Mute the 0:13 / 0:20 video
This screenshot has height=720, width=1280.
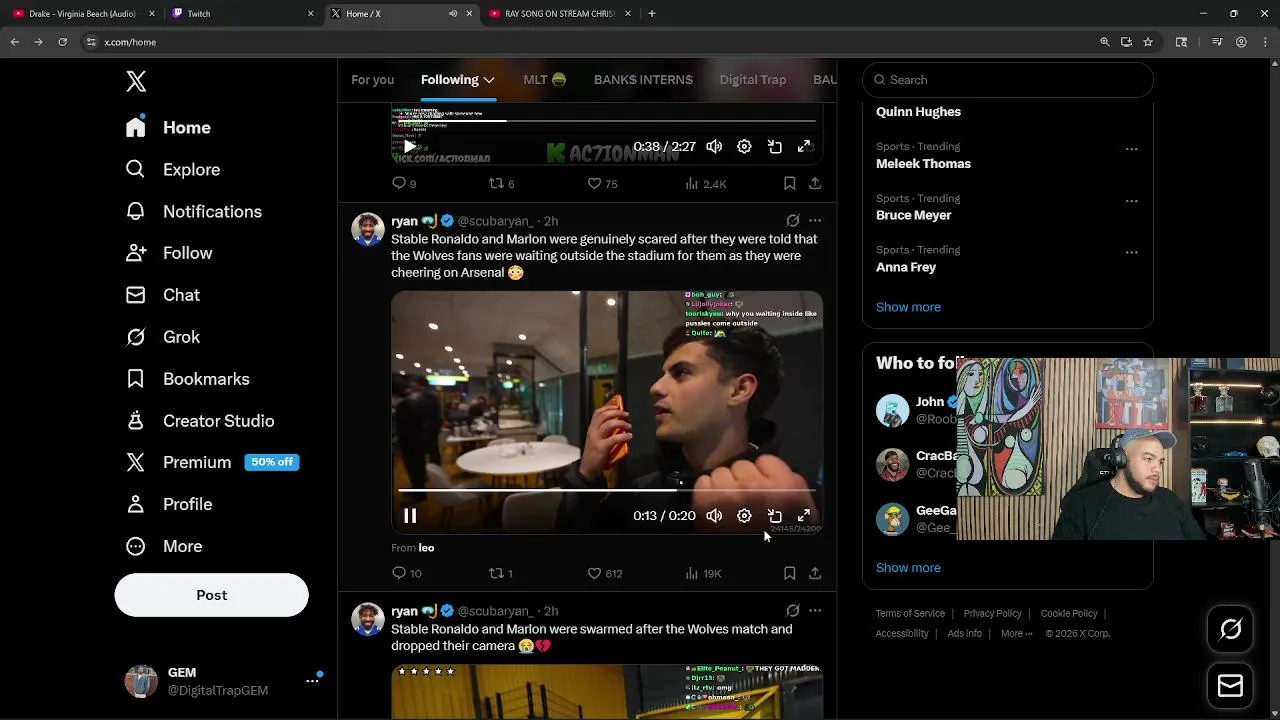[714, 516]
